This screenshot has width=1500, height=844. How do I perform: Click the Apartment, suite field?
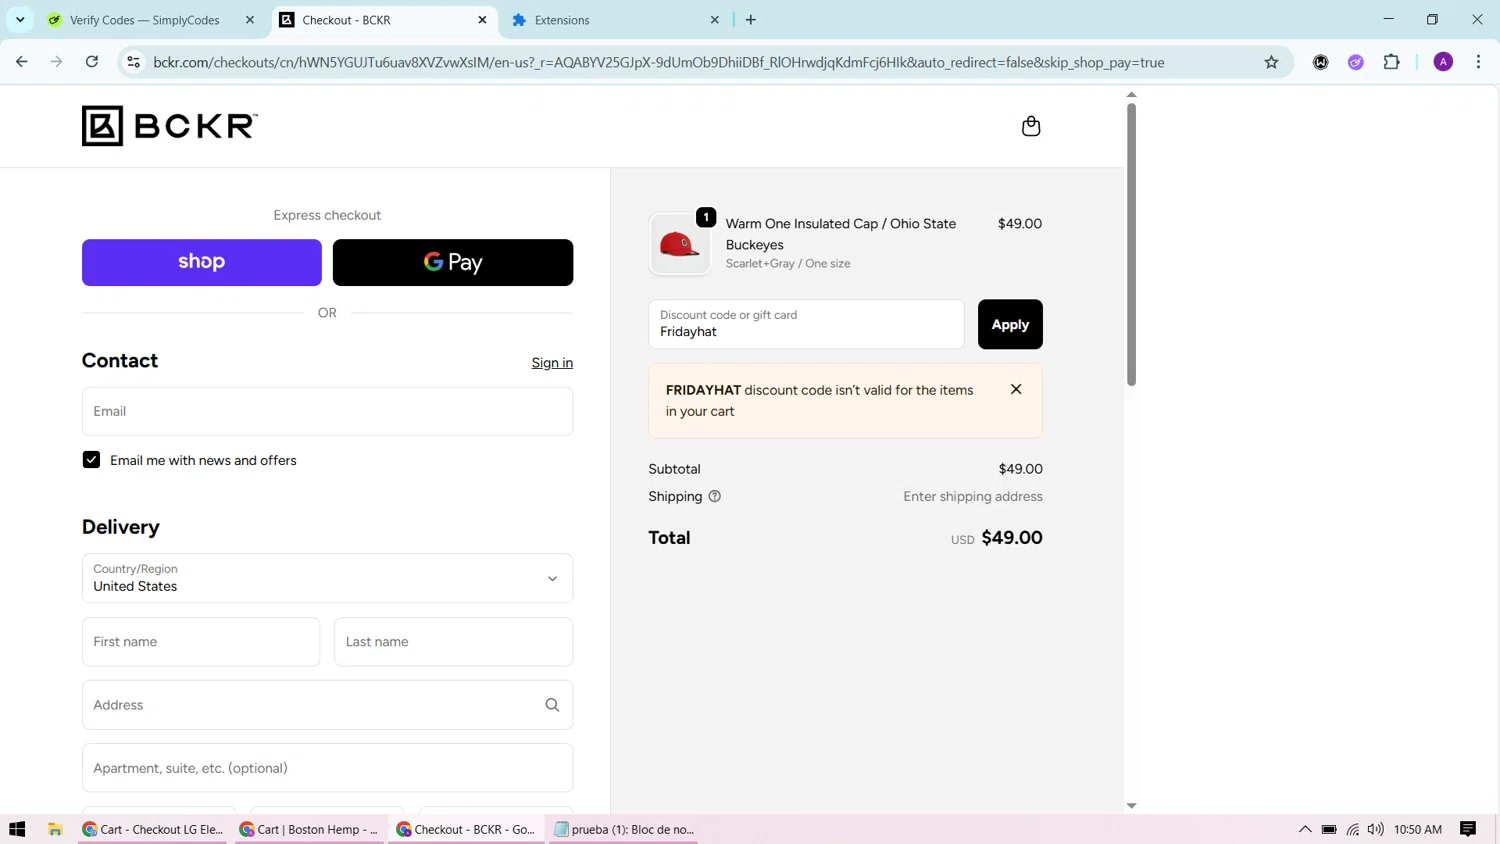pos(327,768)
